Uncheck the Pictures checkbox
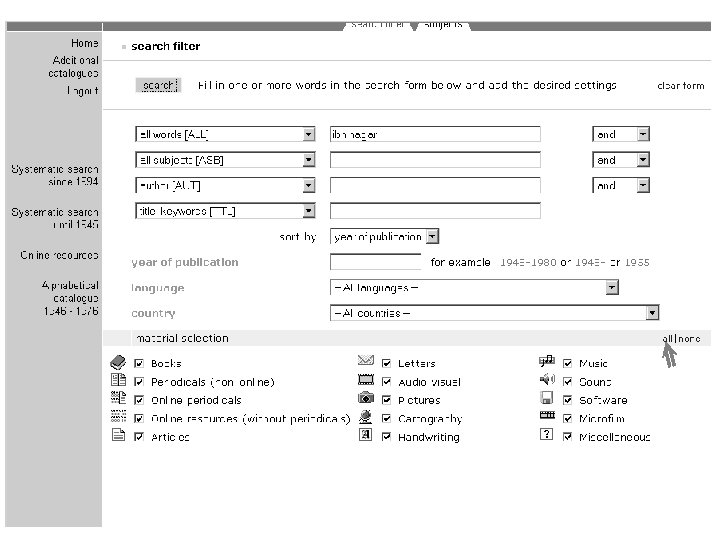The image size is (720, 540). [x=386, y=400]
